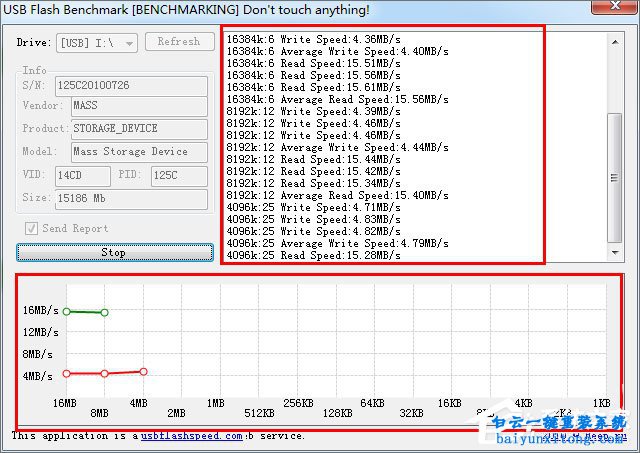Viewport: 640px width, 453px height.
Task: Click the red write-speed point at 8MB
Action: tap(104, 374)
